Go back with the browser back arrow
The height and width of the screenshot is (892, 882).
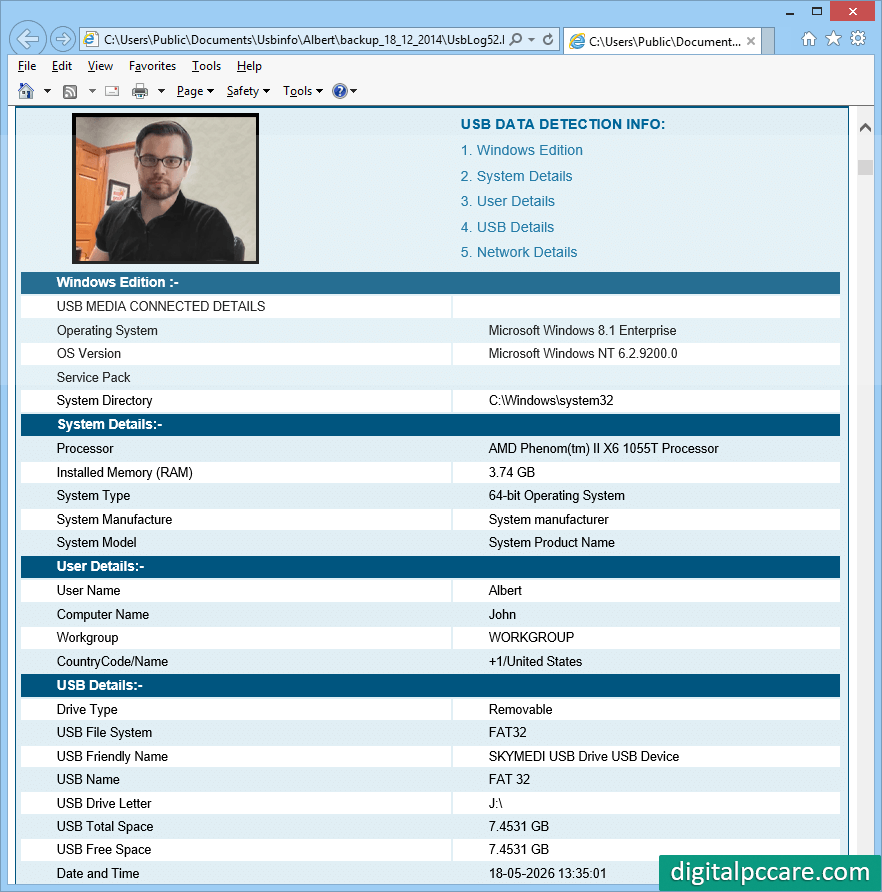pyautogui.click(x=27, y=39)
